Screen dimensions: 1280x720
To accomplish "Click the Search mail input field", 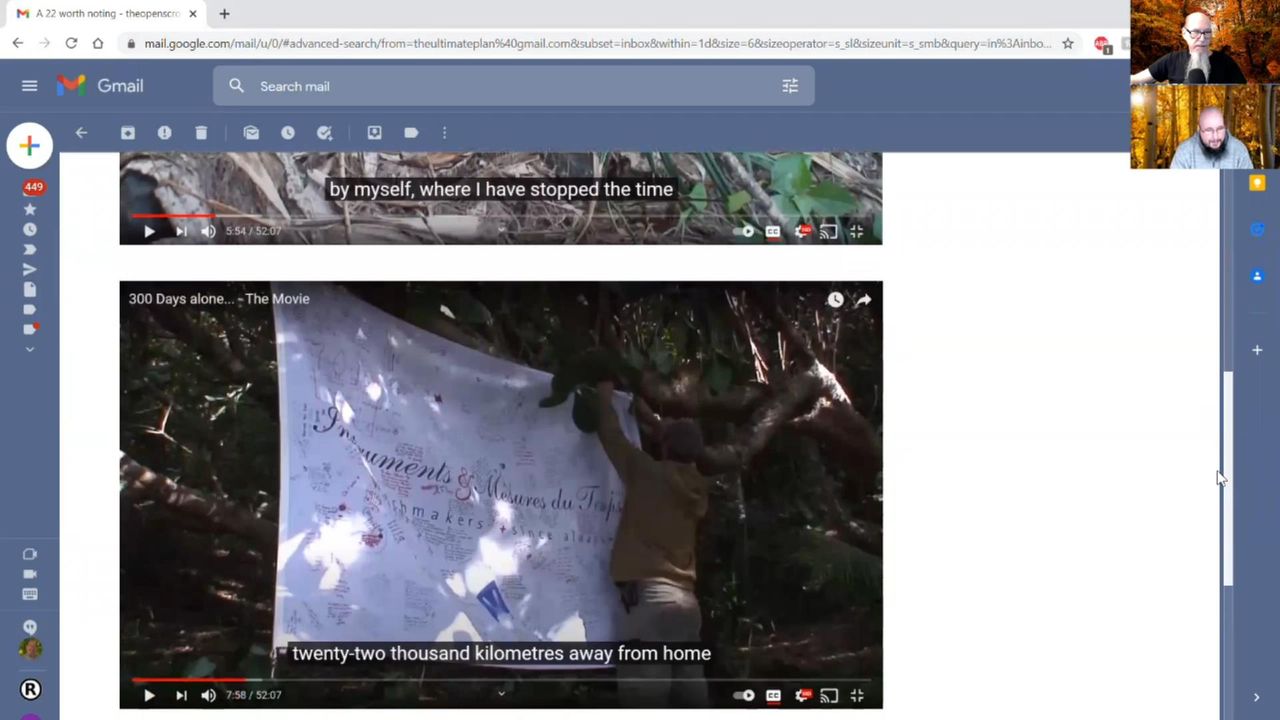I will coord(500,86).
